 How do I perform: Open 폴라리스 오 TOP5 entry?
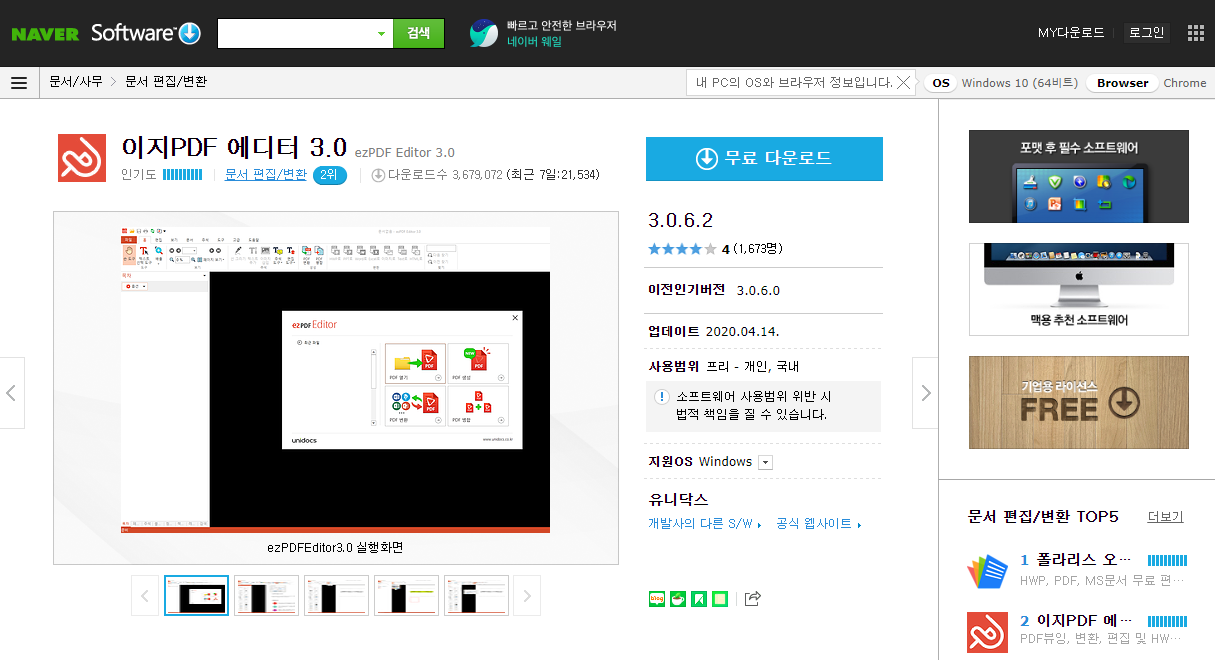1076,560
